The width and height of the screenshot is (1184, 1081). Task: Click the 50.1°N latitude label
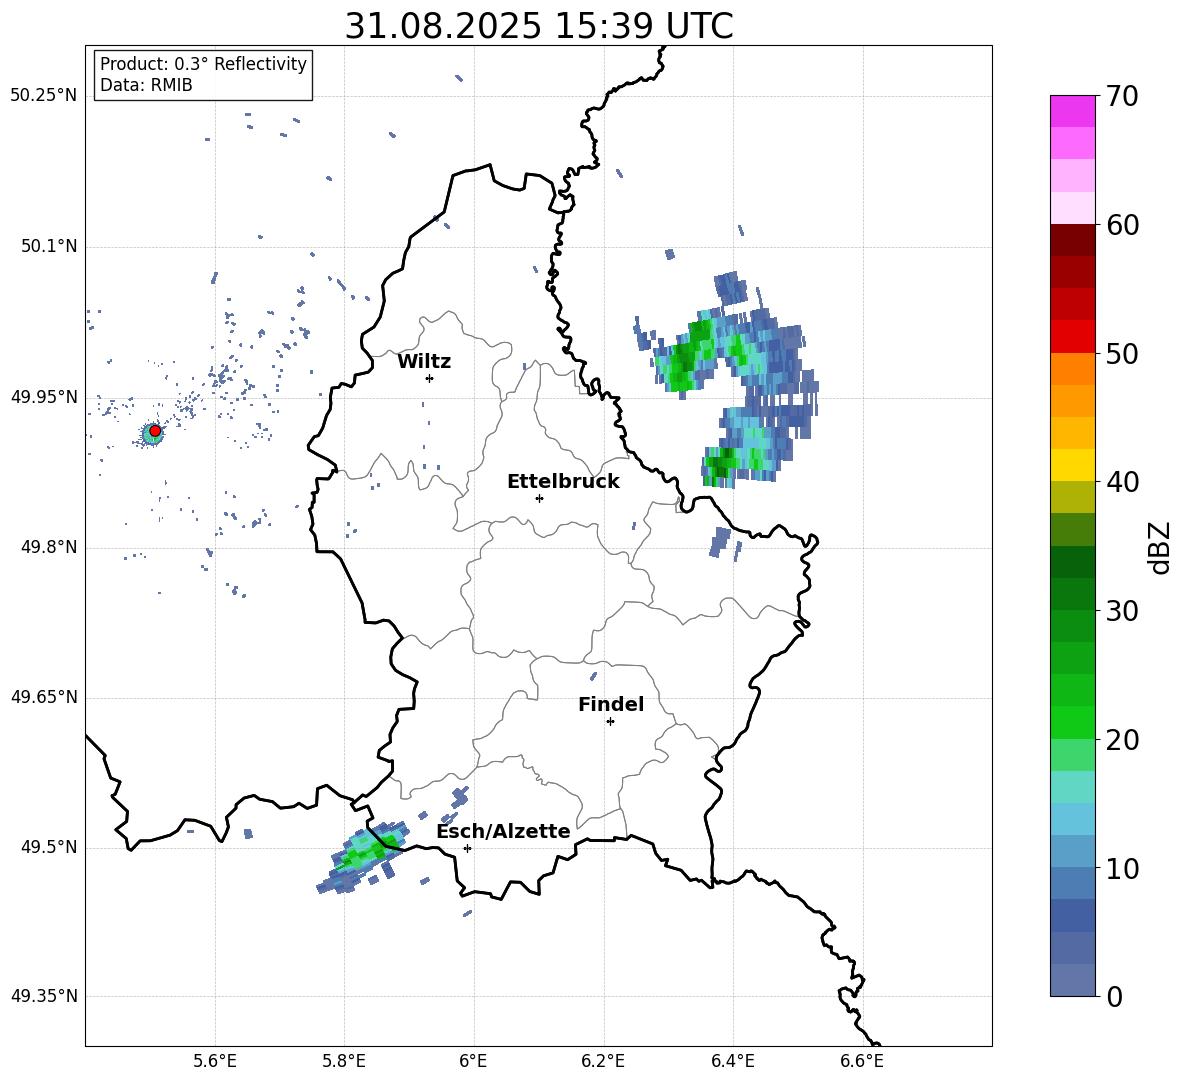coord(49,247)
